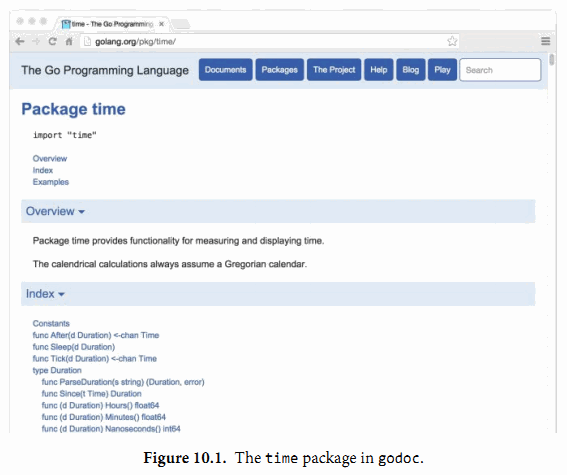Go back using the browser back arrow
This screenshot has height=475, width=567.
tap(20, 42)
